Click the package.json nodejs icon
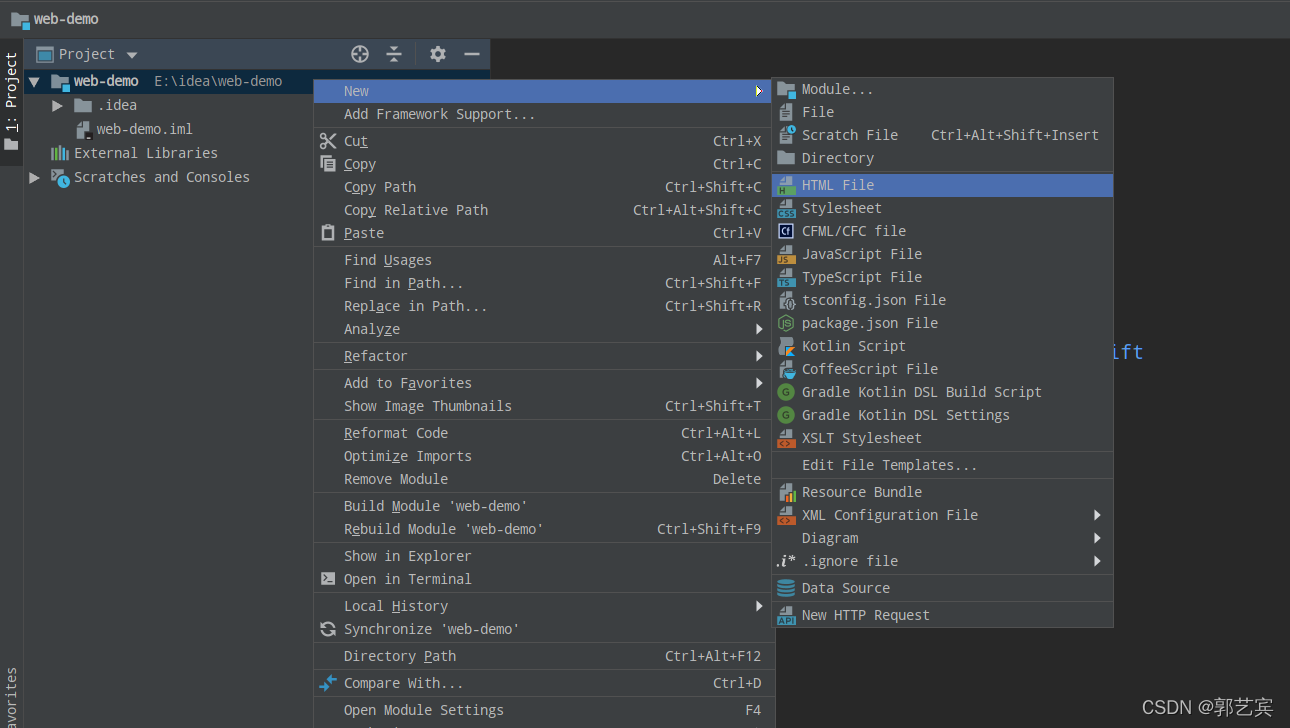 tap(786, 323)
